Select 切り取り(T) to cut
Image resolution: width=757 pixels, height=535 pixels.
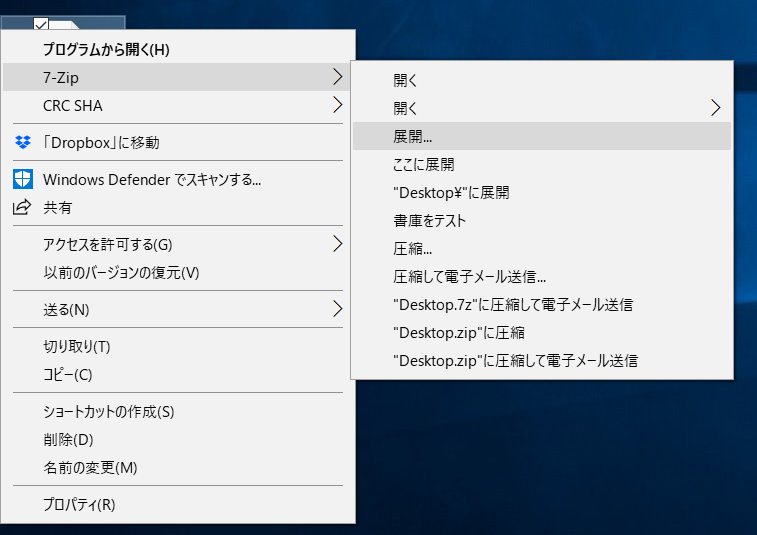point(179,346)
